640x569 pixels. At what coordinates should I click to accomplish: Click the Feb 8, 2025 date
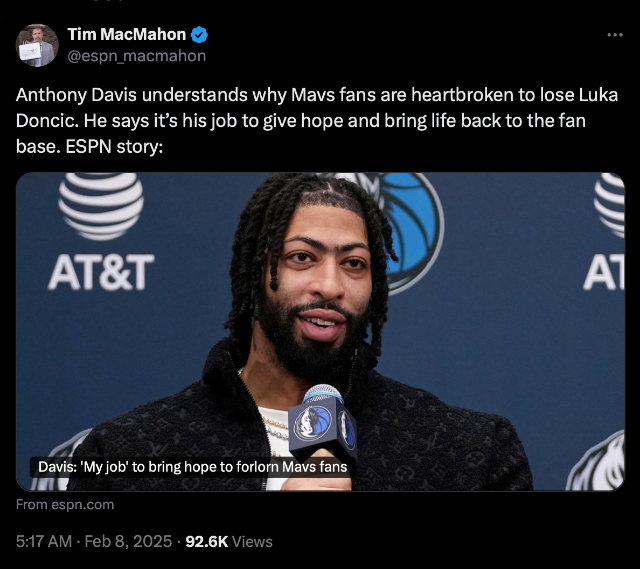128,541
